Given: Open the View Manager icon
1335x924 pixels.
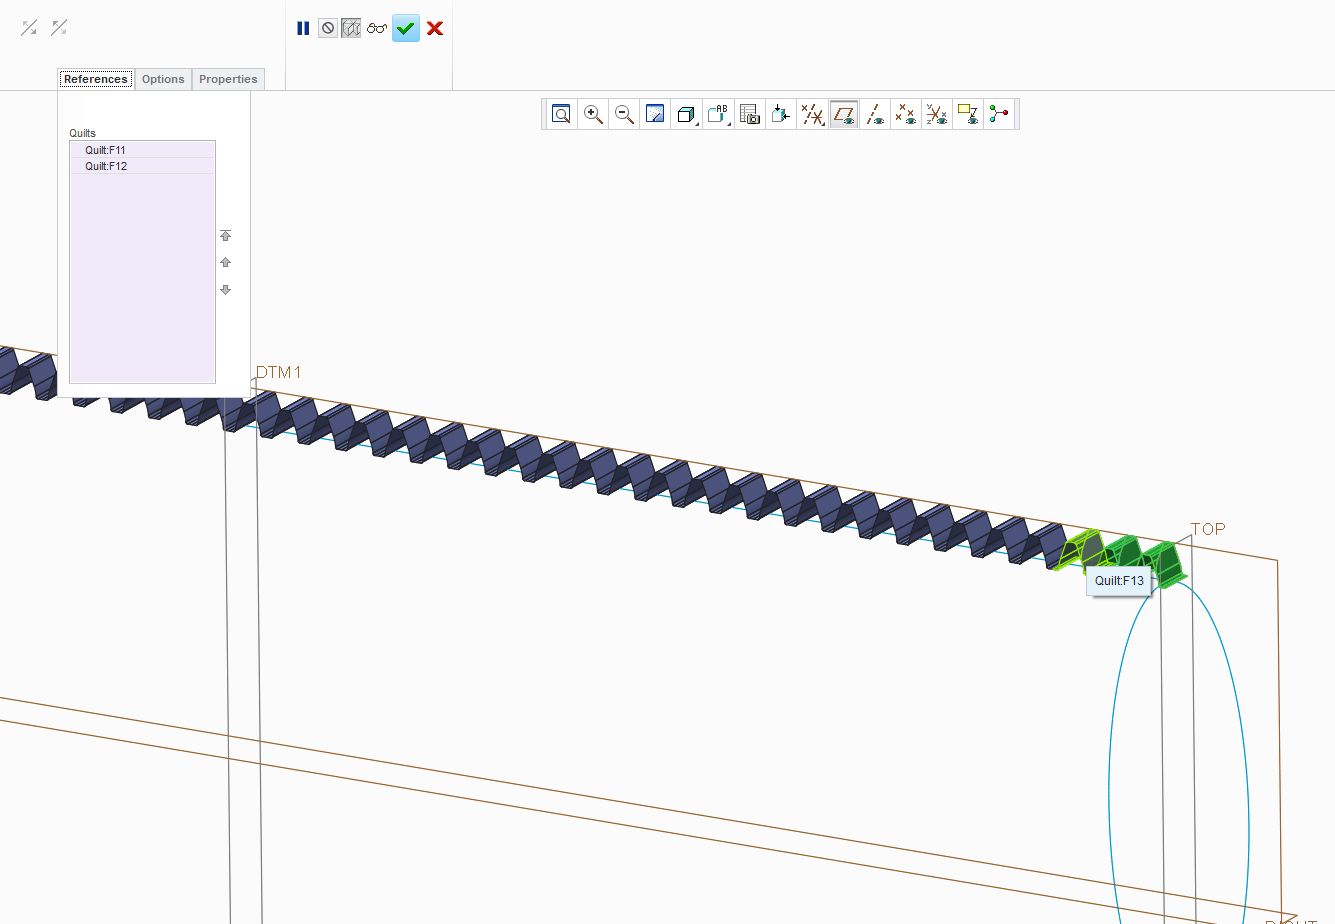Looking at the screenshot, I should coord(750,114).
